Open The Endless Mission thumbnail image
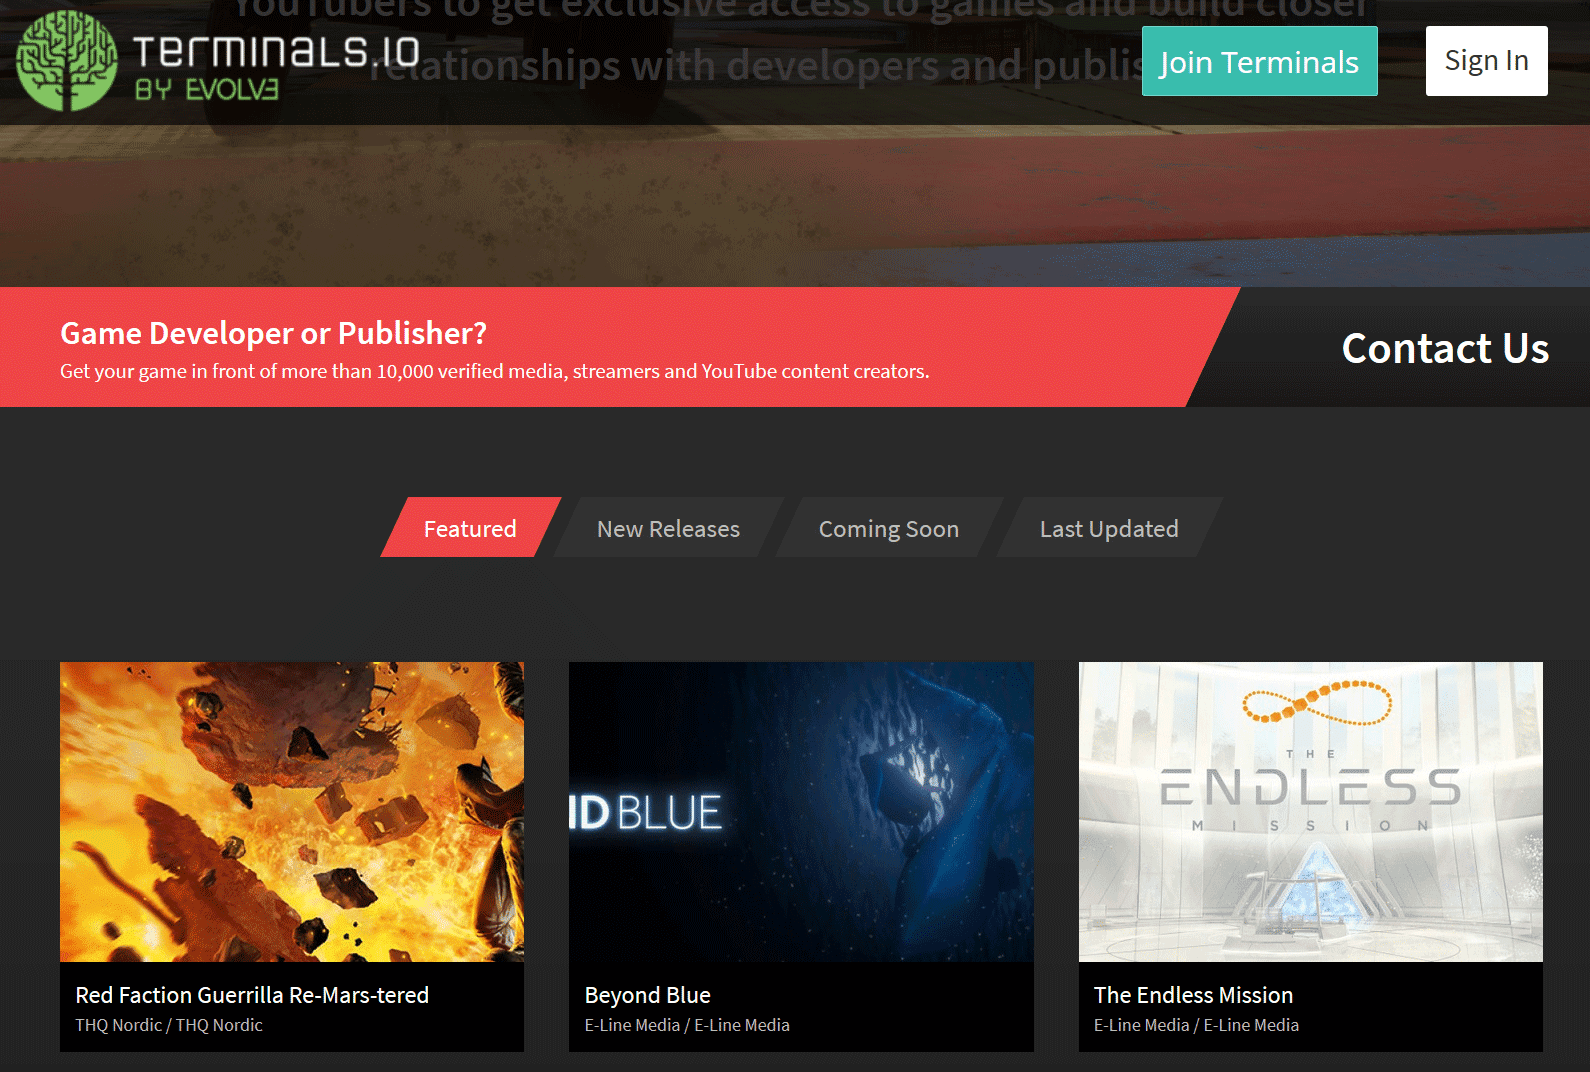 click(1310, 811)
